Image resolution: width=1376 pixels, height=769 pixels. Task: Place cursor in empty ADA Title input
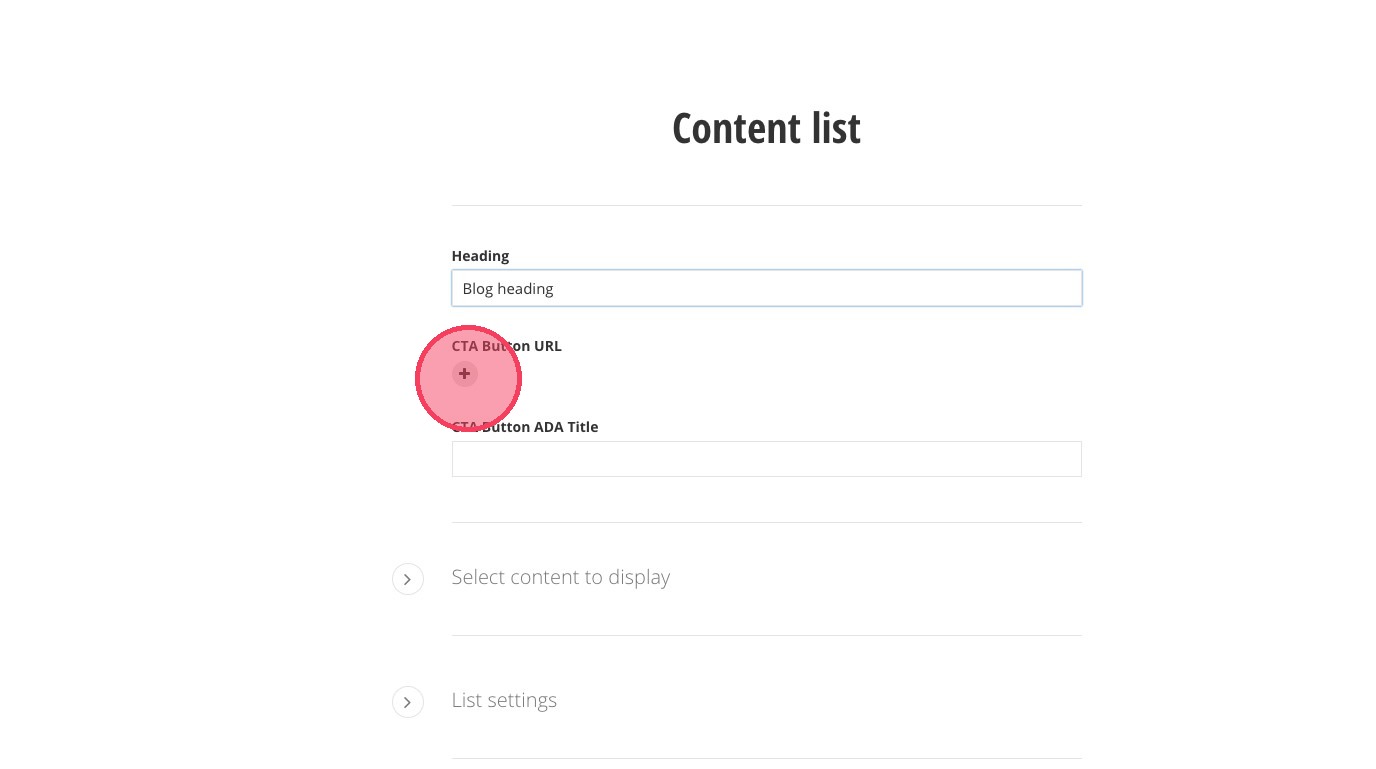coord(766,459)
